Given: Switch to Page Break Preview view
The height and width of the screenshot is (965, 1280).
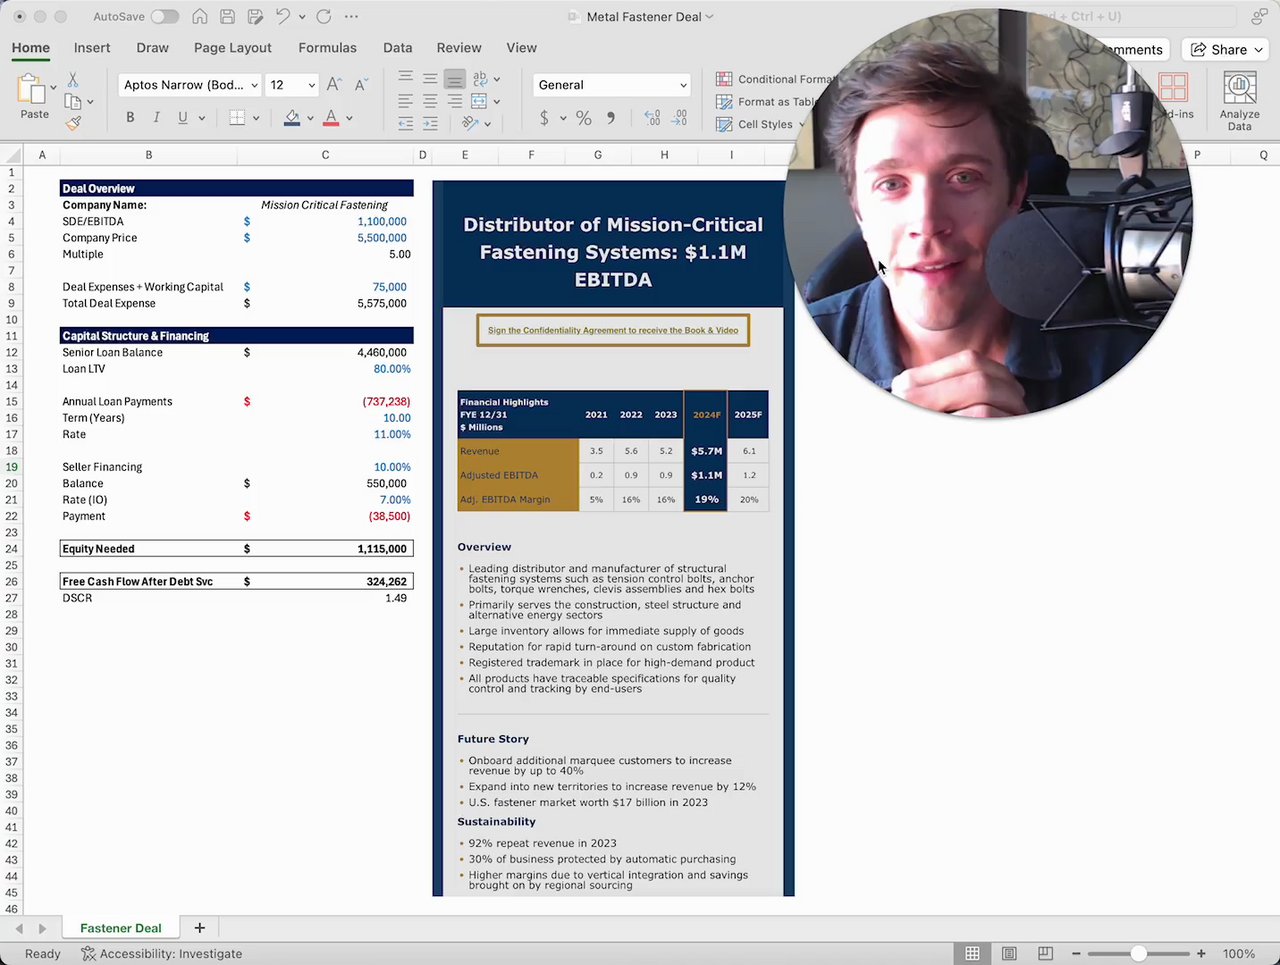Looking at the screenshot, I should (1045, 954).
